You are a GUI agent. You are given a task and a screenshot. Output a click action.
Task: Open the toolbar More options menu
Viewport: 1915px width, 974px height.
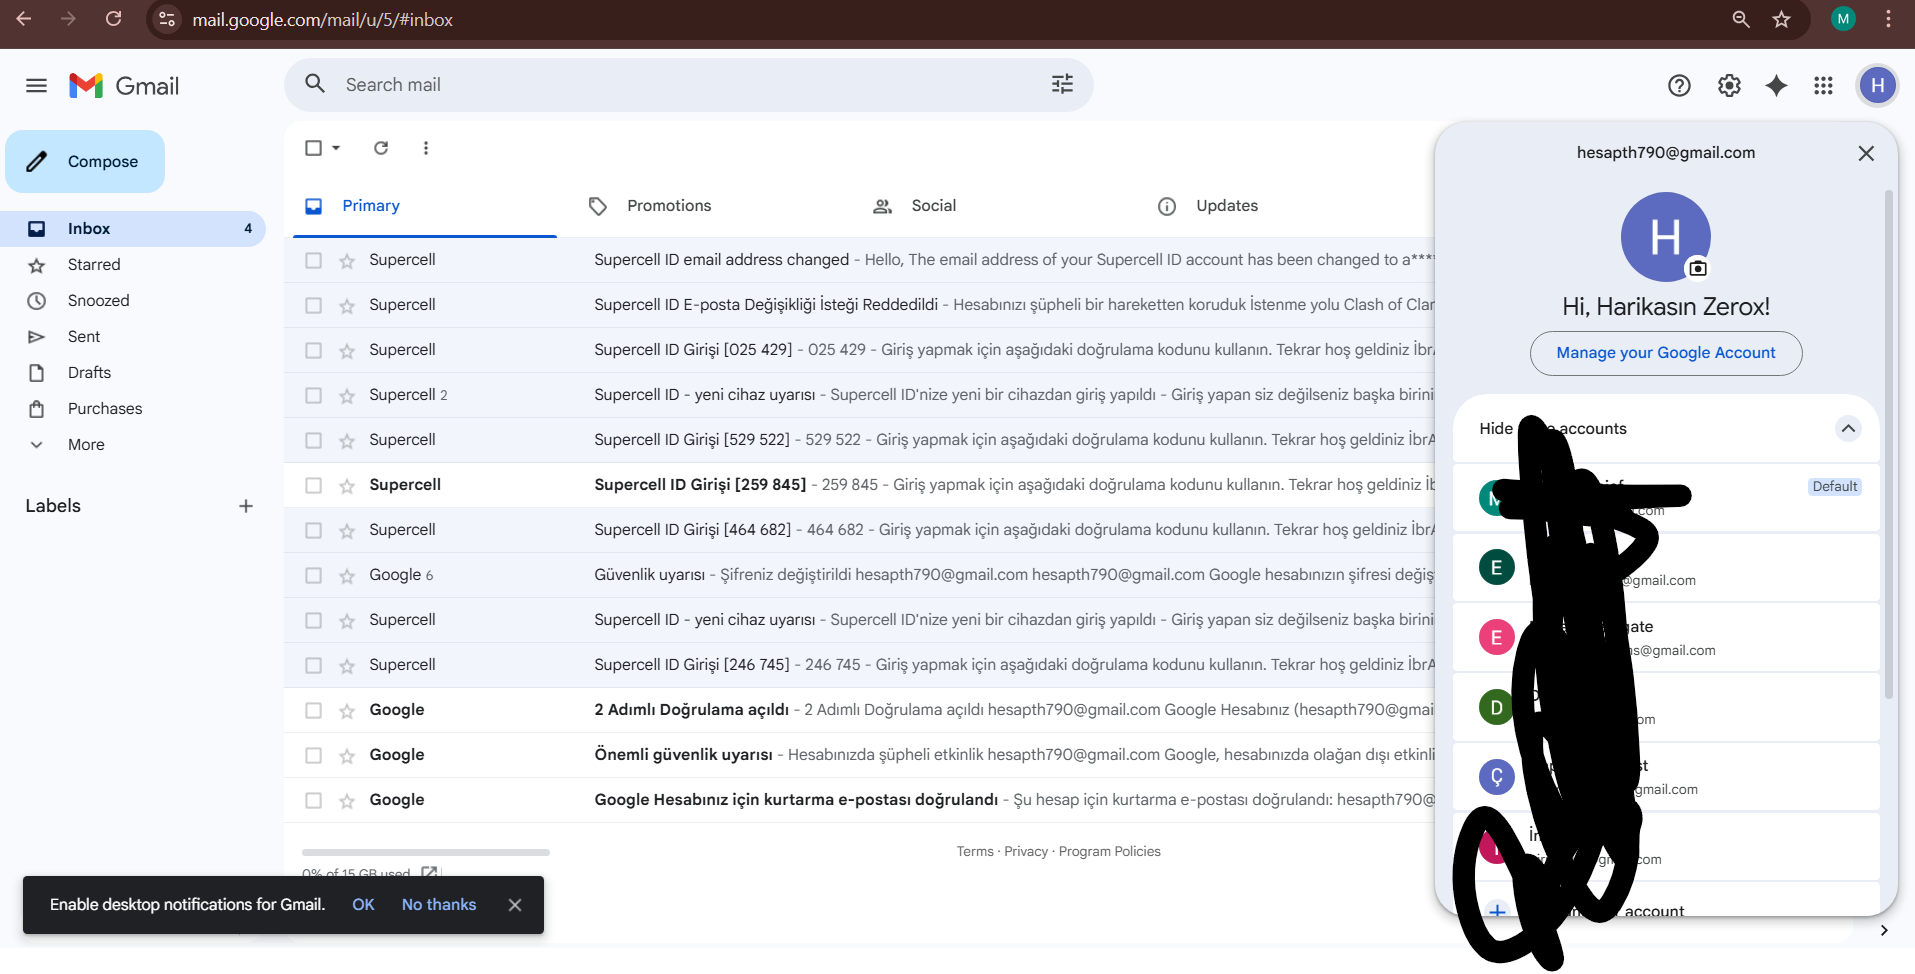click(426, 148)
